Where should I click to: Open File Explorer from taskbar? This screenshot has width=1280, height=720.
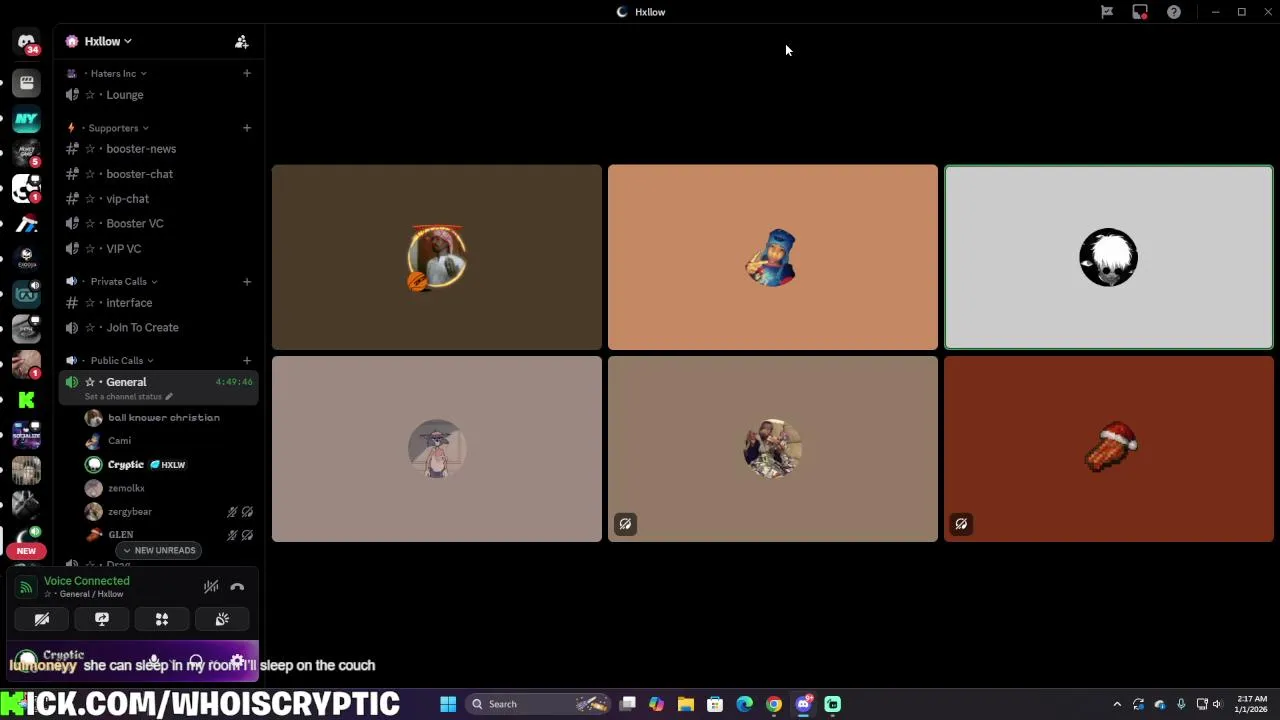[x=686, y=704]
